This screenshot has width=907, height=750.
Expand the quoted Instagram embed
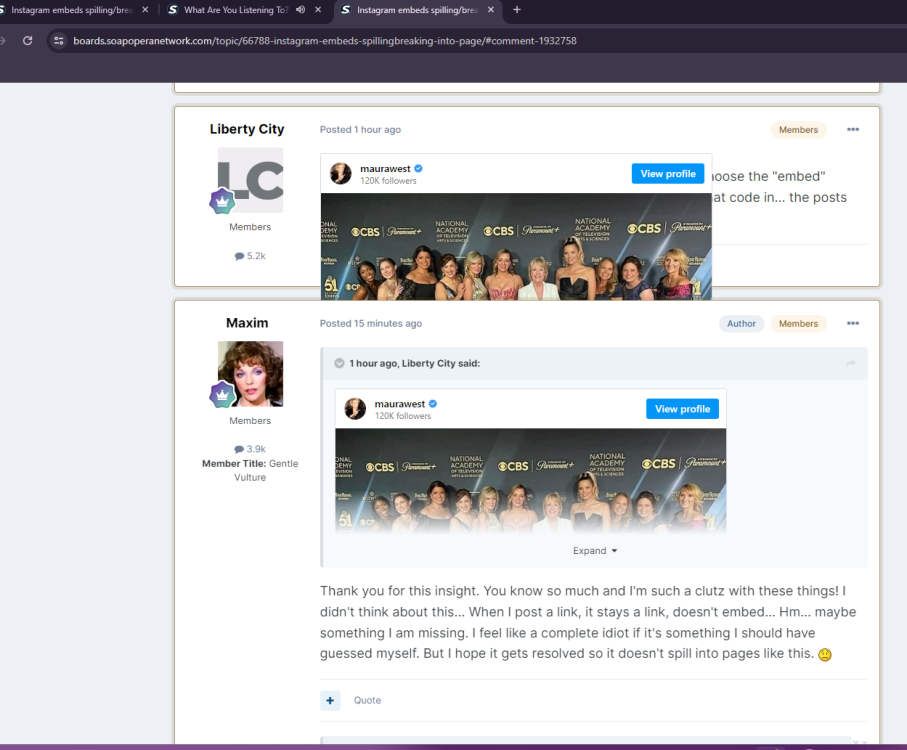point(594,551)
